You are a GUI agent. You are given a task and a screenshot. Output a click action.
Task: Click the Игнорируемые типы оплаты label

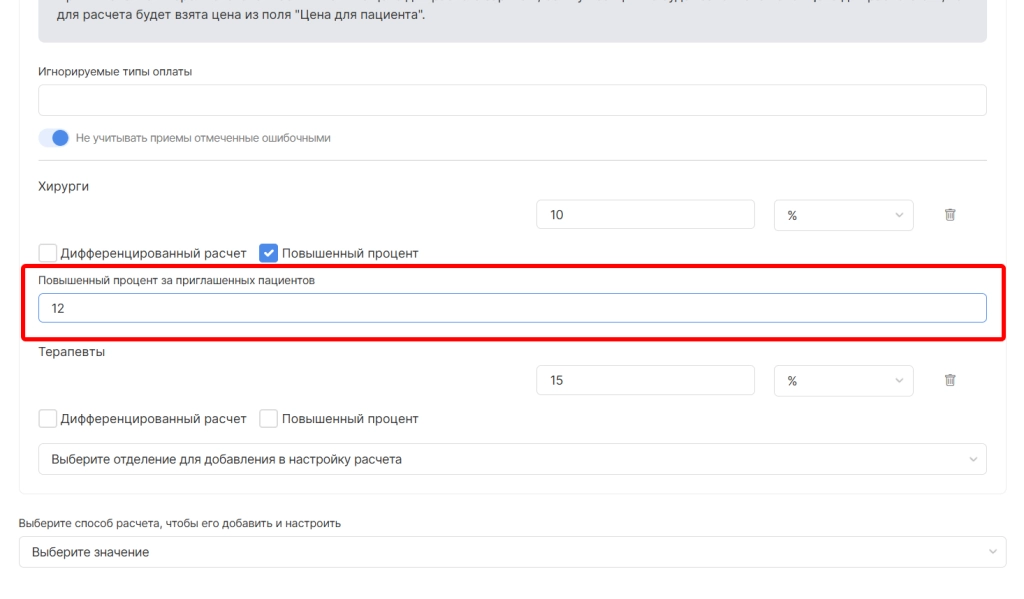pyautogui.click(x=115, y=72)
